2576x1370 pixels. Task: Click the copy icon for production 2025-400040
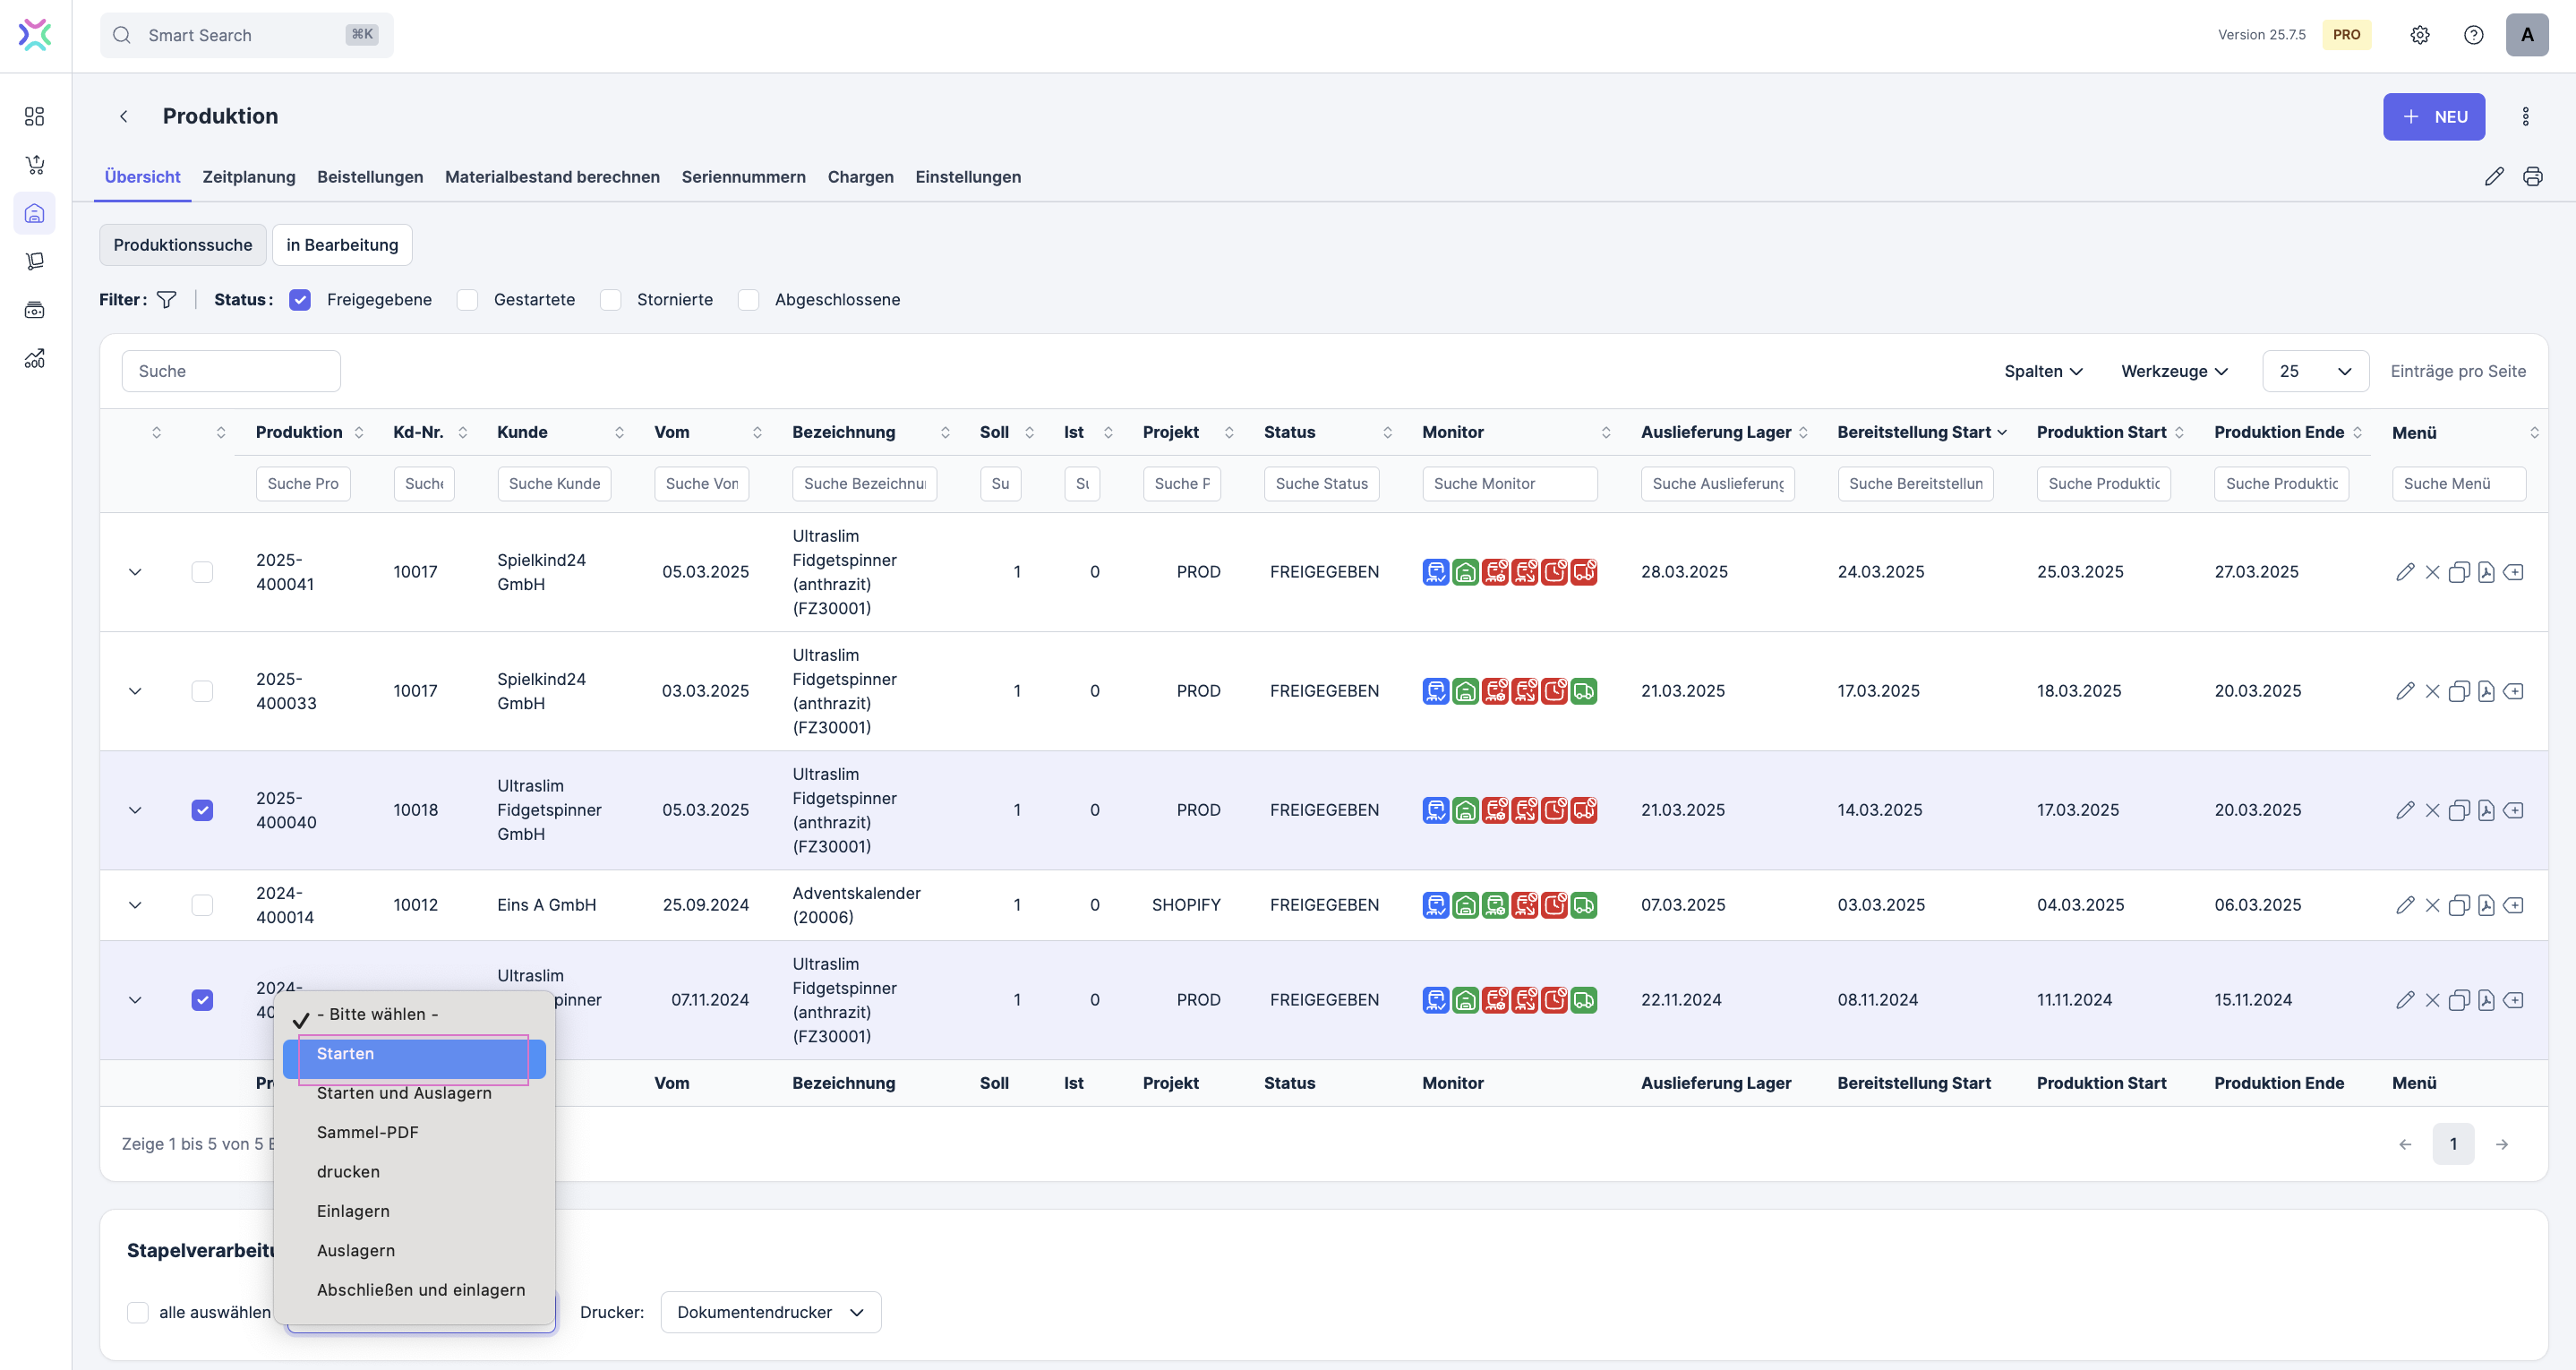[2459, 810]
